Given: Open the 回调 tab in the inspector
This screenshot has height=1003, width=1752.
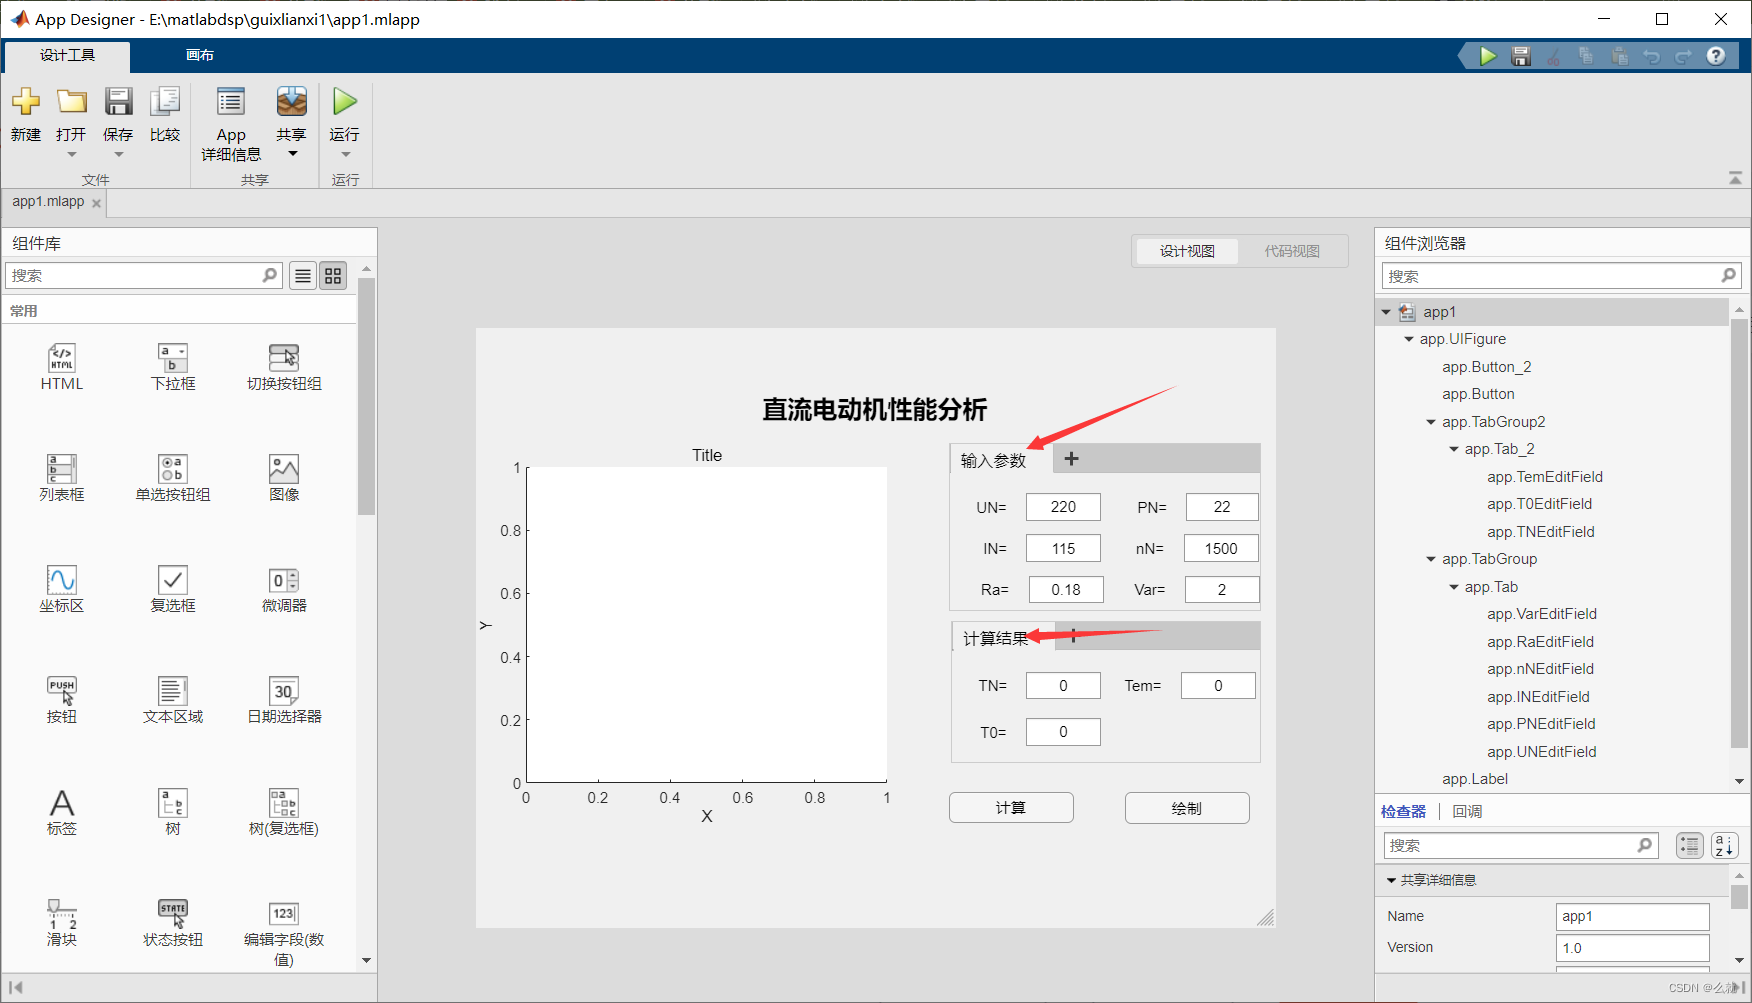Looking at the screenshot, I should pyautogui.click(x=1467, y=810).
